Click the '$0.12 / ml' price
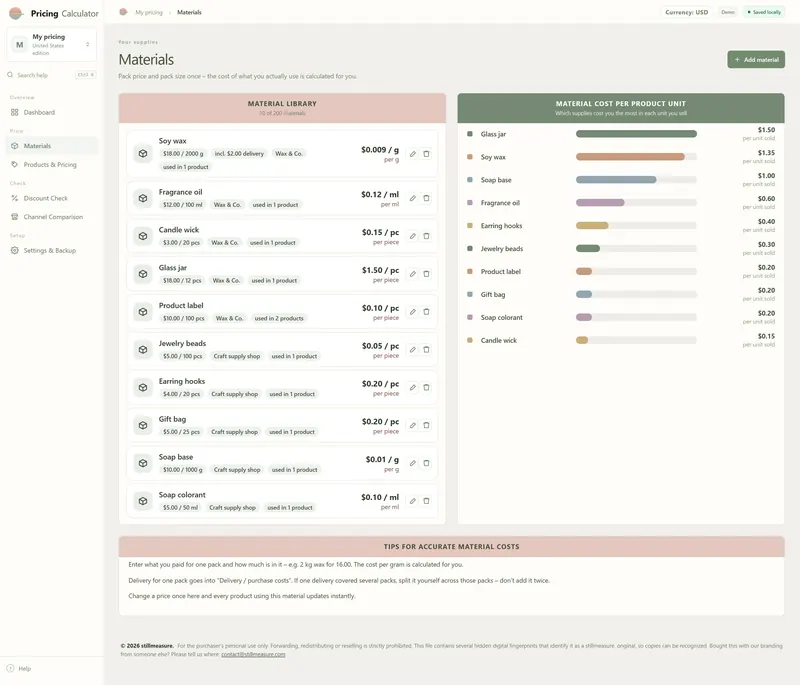The height and width of the screenshot is (685, 800). (380, 194)
